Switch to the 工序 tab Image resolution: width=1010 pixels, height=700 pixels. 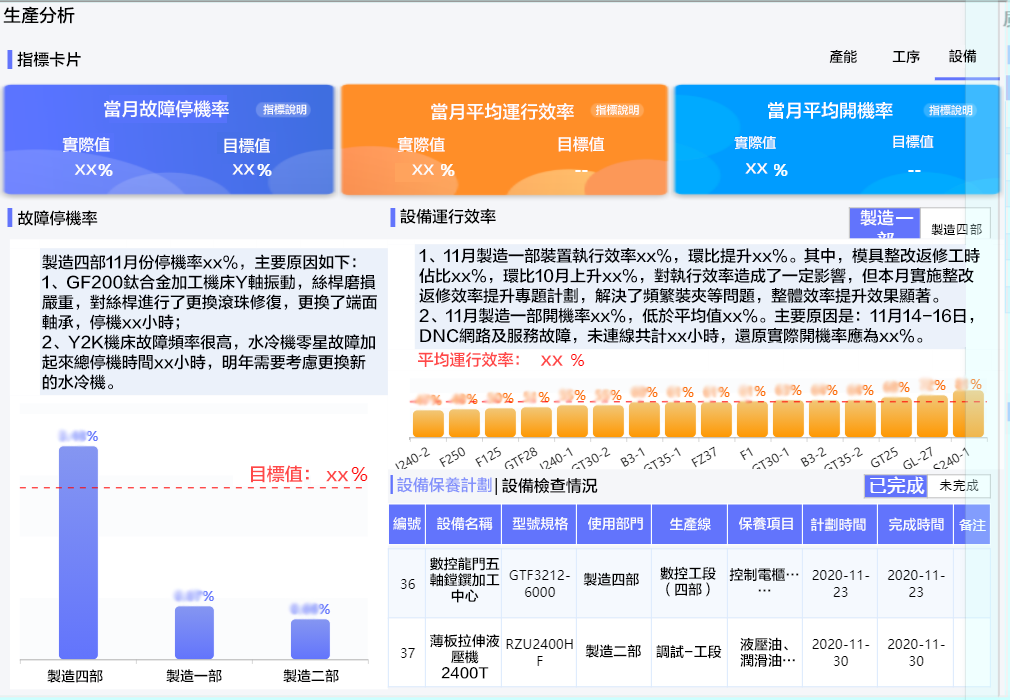[x=905, y=57]
